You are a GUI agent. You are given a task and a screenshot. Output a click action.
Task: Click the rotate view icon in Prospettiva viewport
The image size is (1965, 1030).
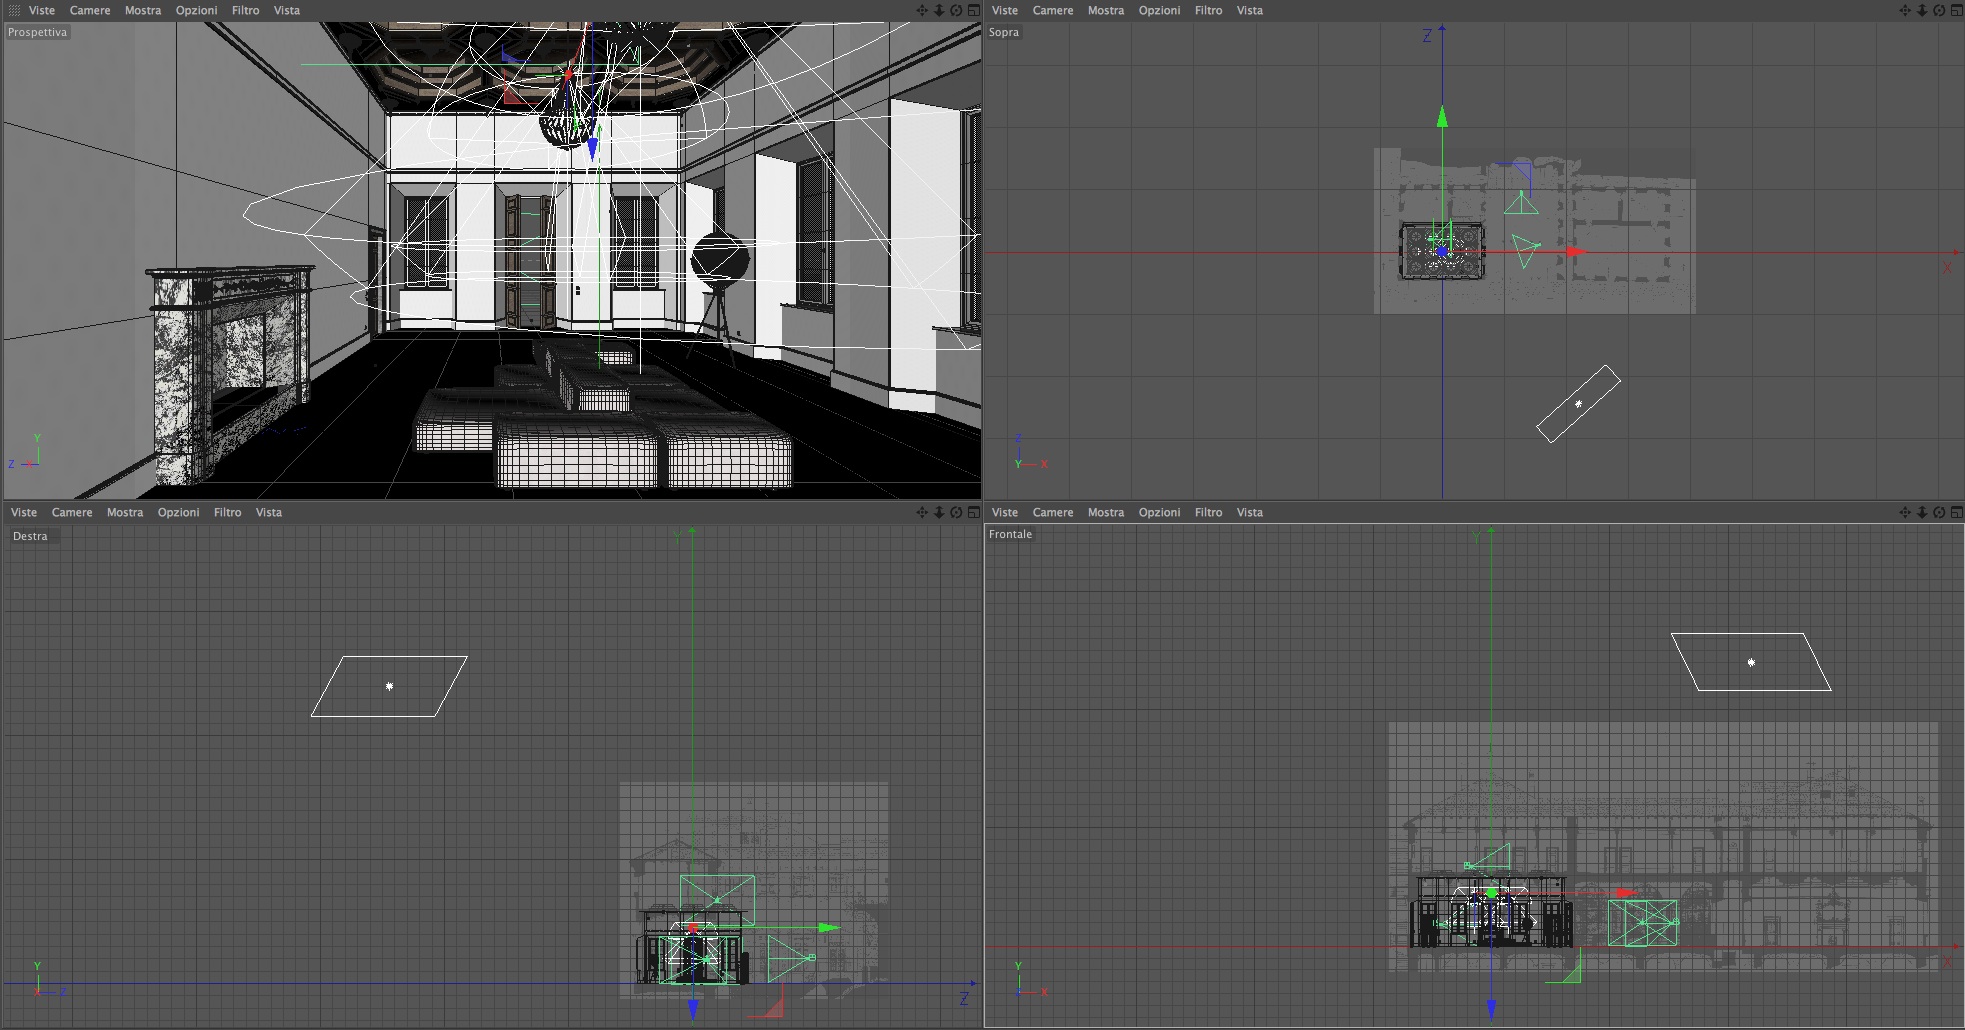(x=956, y=10)
